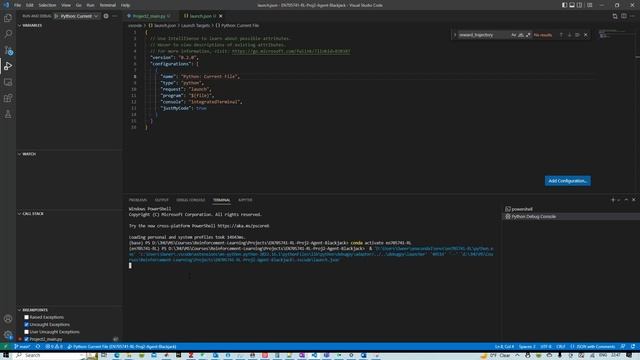Click the find input with reward_trajectory
Image resolution: width=640 pixels, height=360 pixels.
[x=484, y=35]
